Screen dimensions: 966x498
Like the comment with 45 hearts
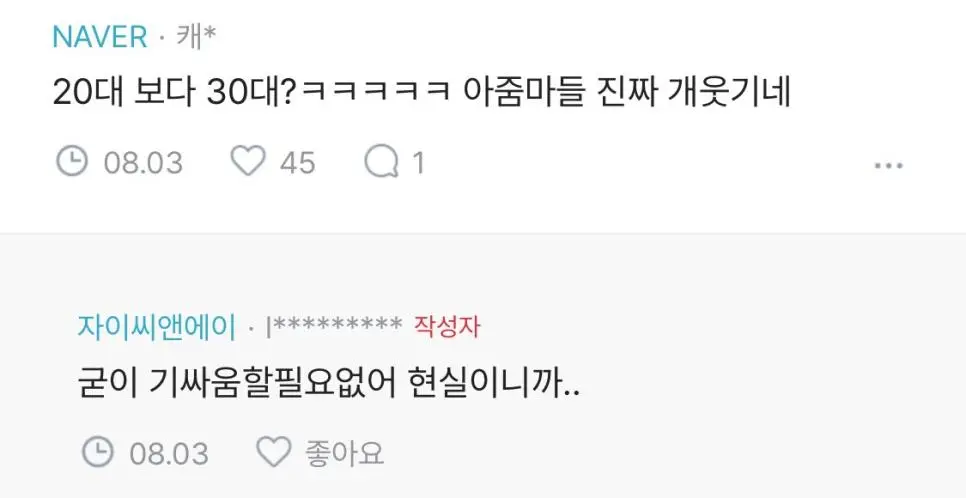tap(248, 163)
